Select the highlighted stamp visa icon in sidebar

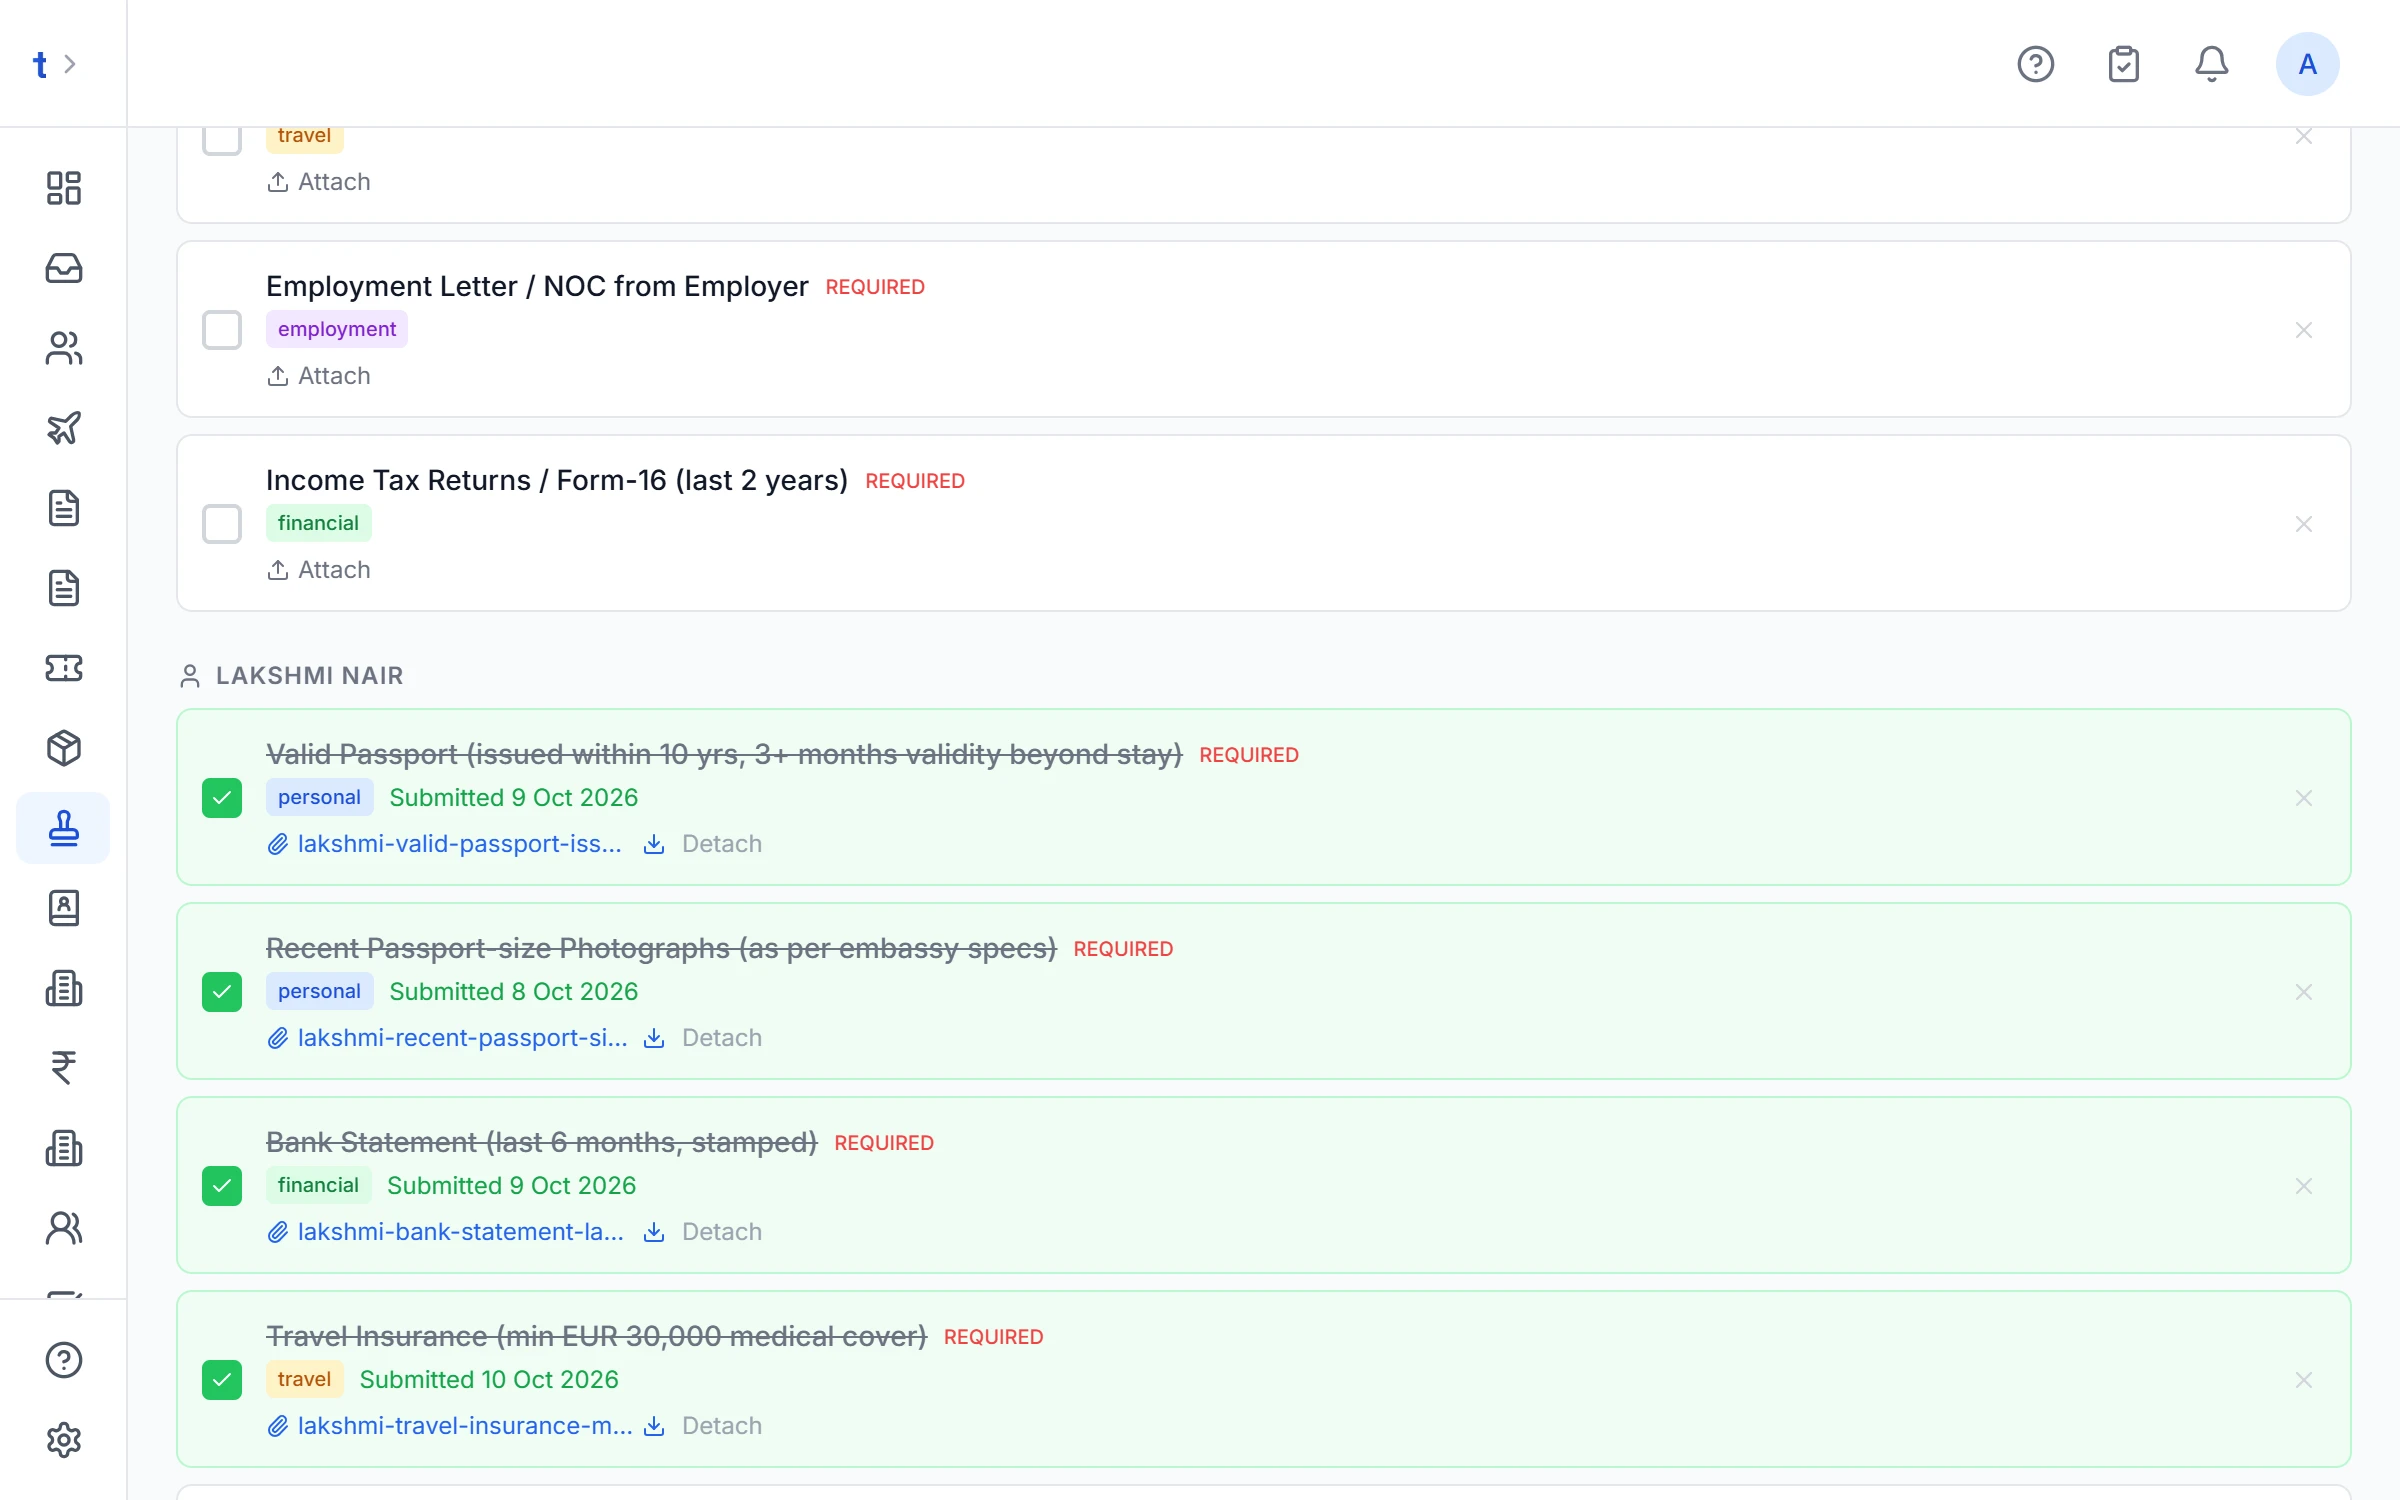click(x=64, y=828)
